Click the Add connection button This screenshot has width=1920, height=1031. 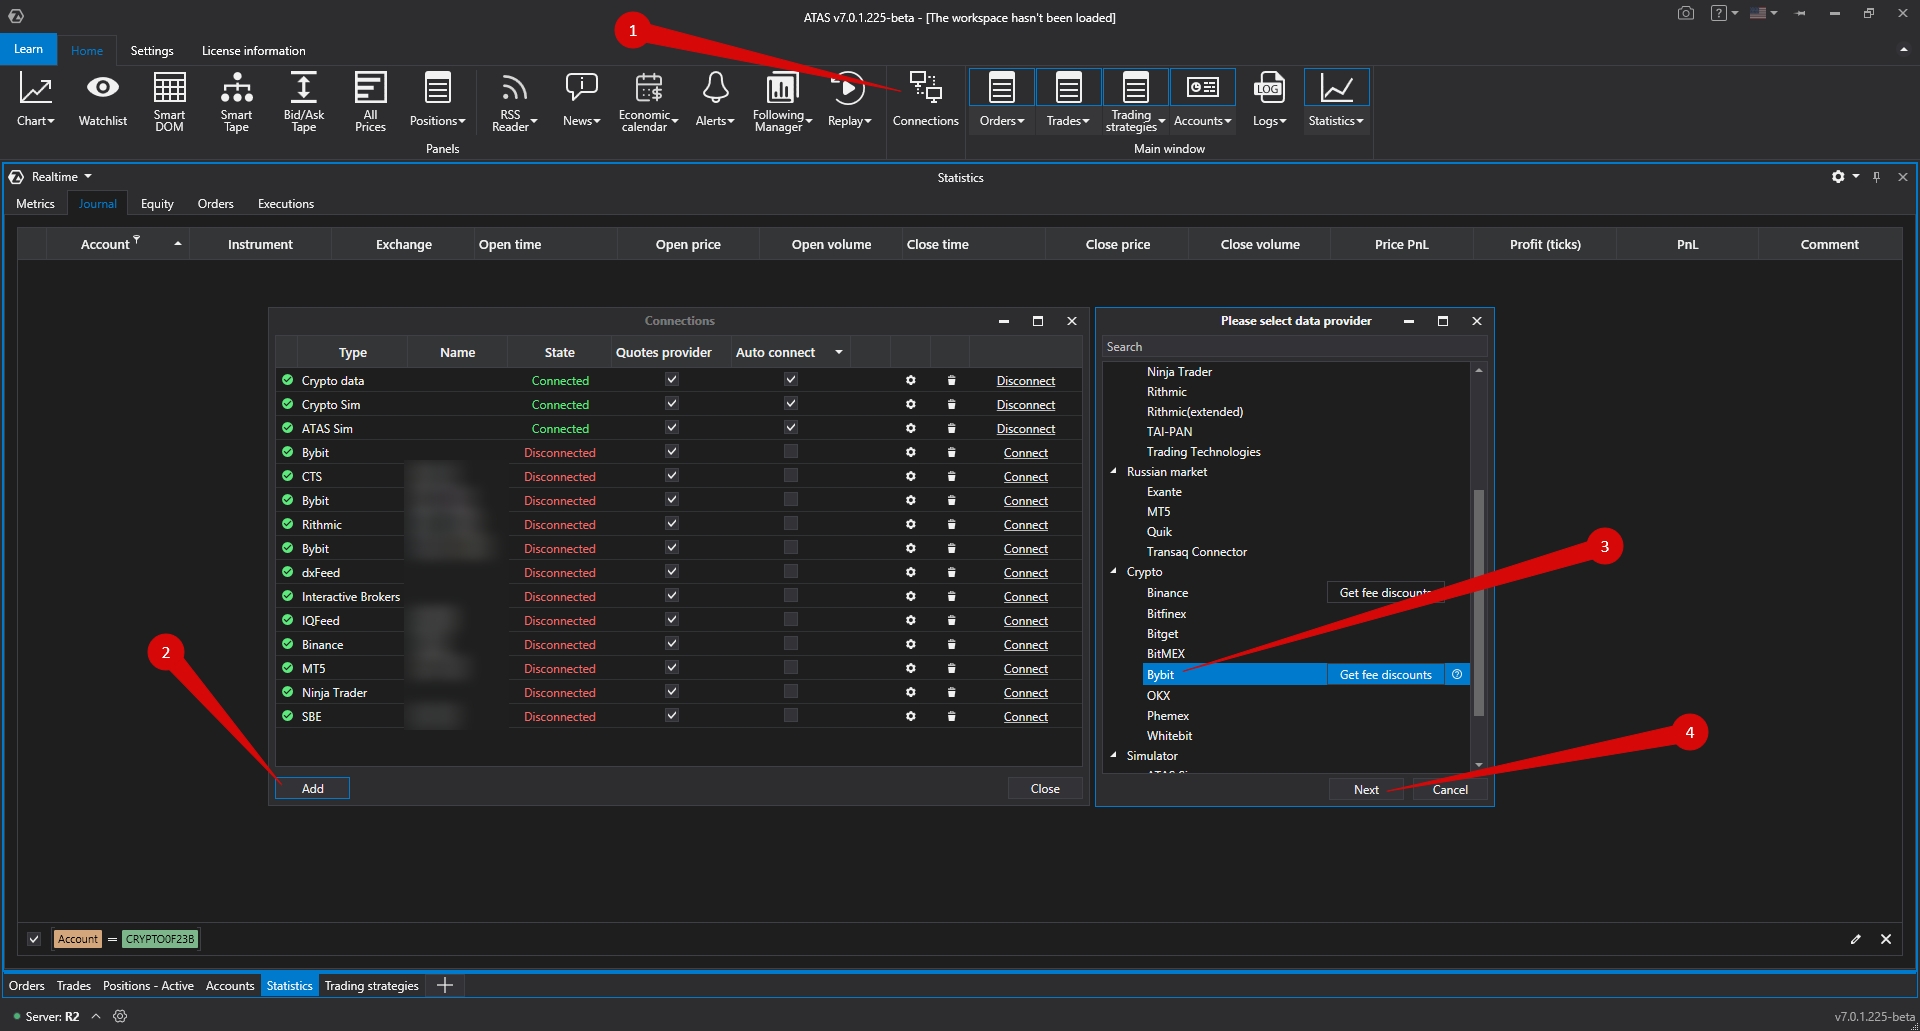(312, 789)
